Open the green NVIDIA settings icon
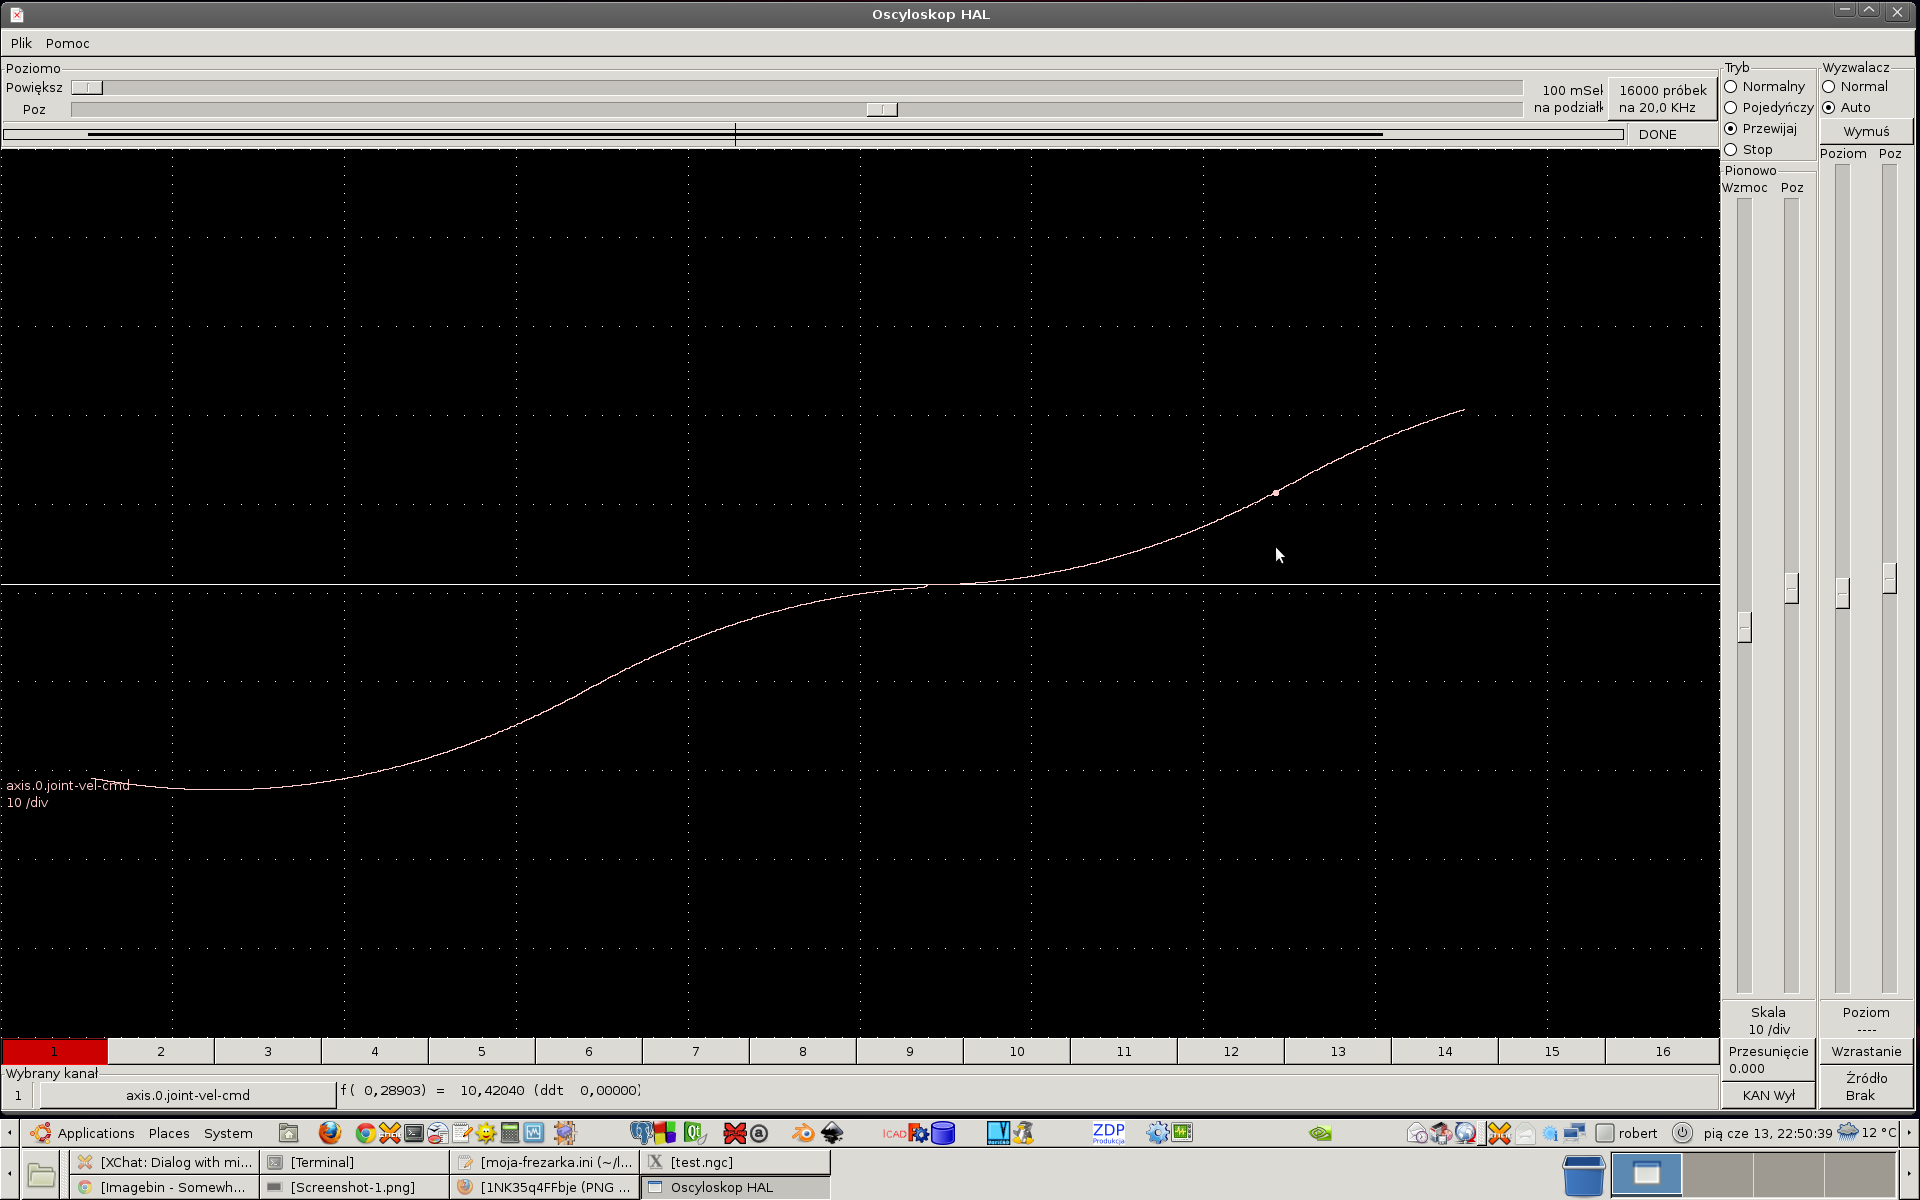Viewport: 1920px width, 1200px height. click(1320, 1133)
